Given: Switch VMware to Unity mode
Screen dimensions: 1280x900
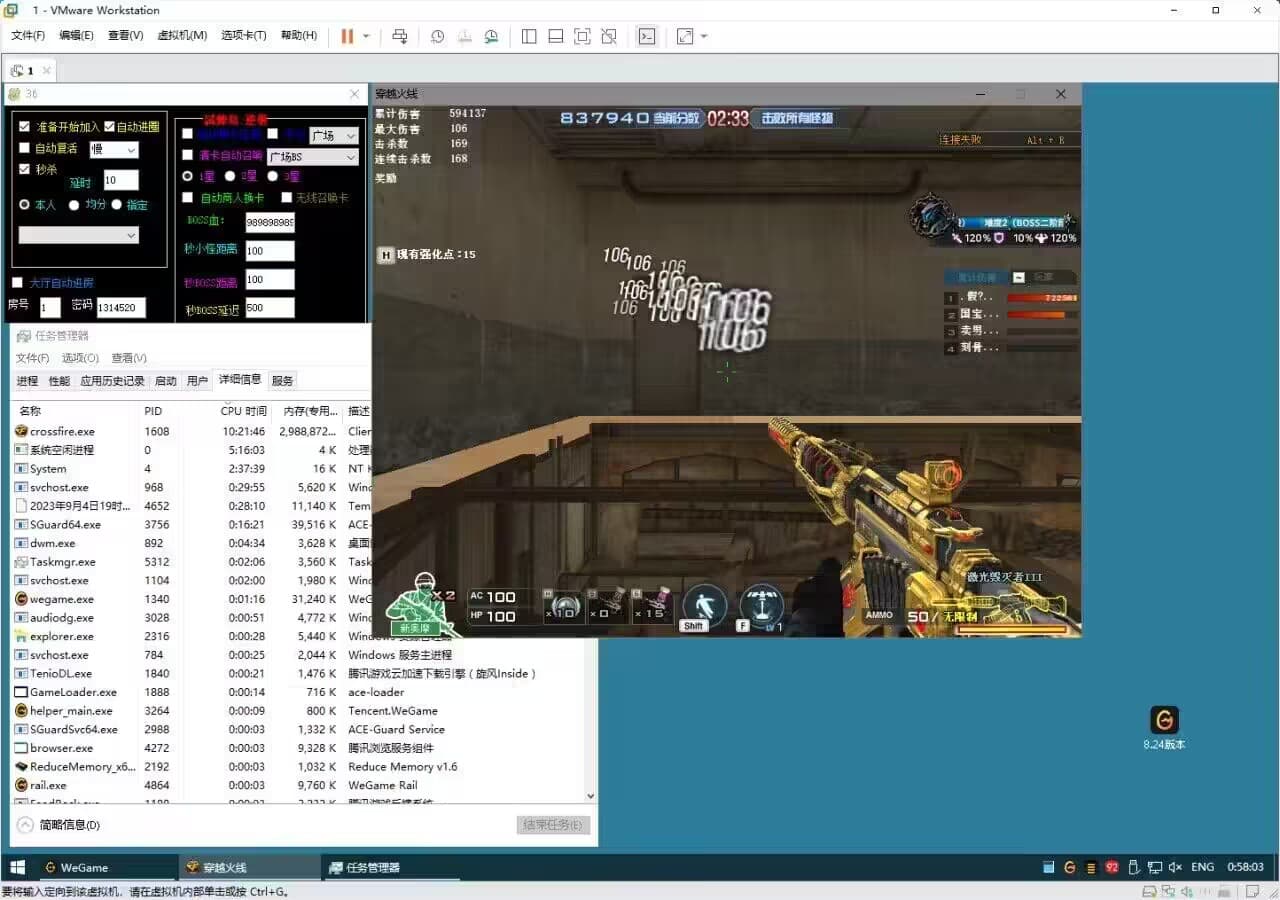Looking at the screenshot, I should (609, 36).
